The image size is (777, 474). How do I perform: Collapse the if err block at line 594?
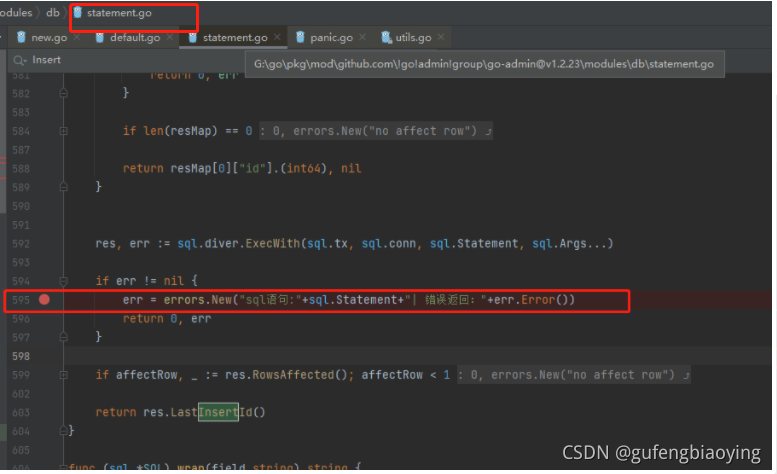(x=63, y=281)
